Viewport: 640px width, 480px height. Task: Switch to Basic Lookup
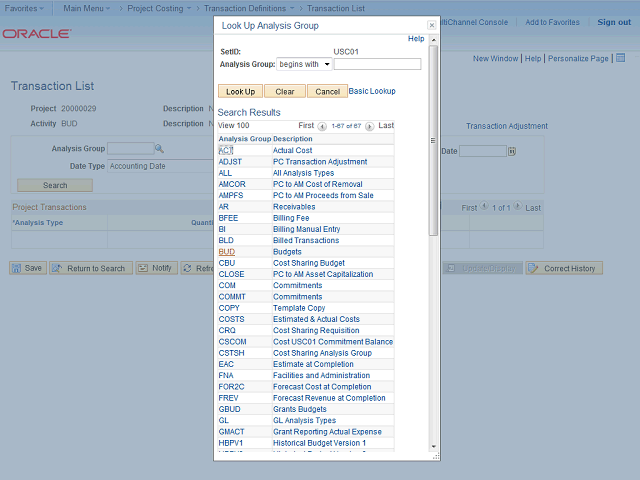coord(372,91)
